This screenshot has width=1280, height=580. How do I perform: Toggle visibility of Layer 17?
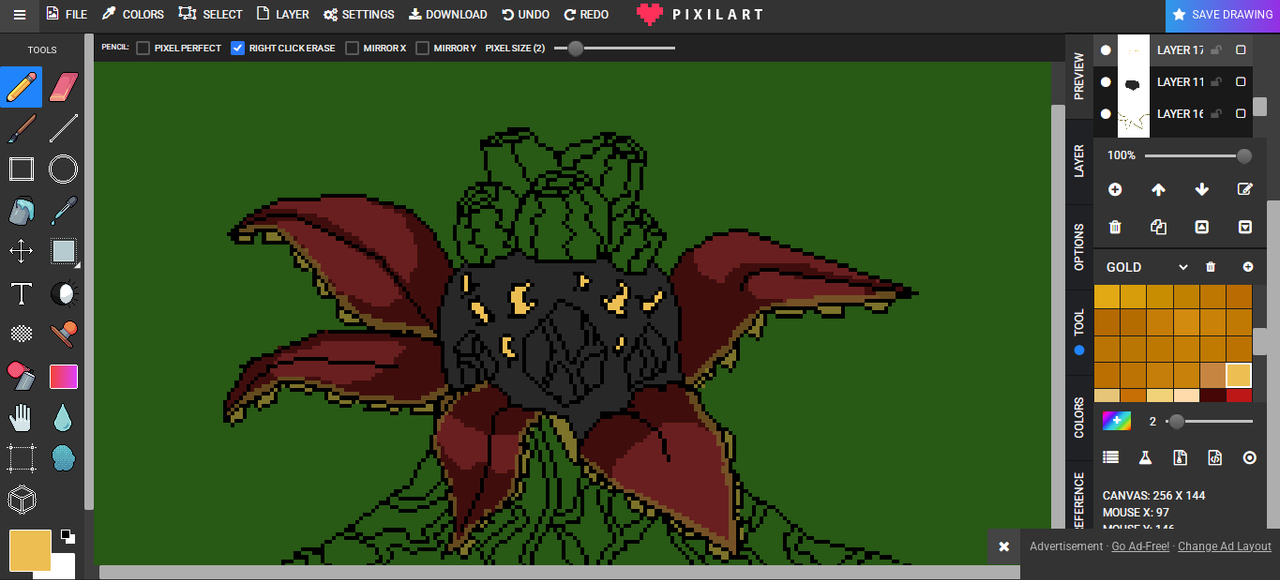point(1106,50)
